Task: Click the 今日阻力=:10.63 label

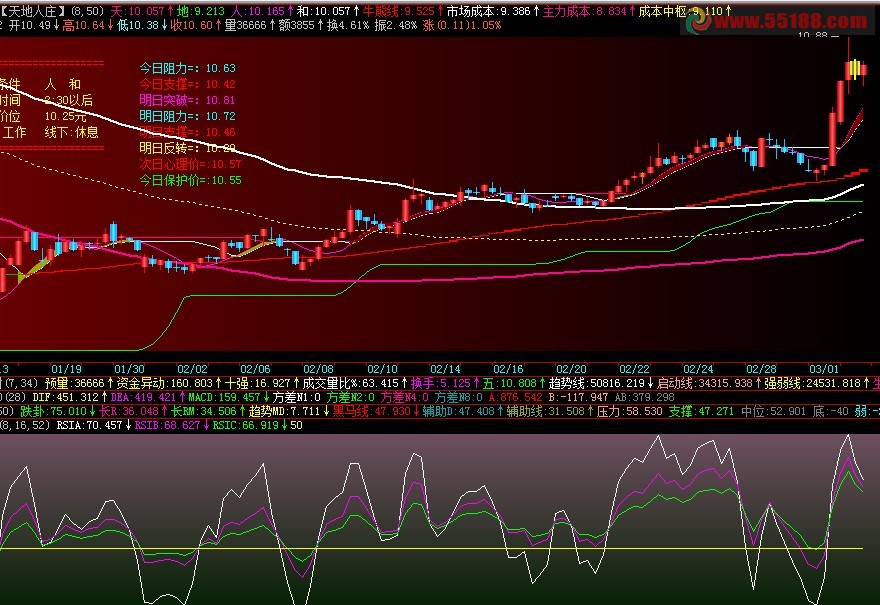Action: pyautogui.click(x=187, y=68)
